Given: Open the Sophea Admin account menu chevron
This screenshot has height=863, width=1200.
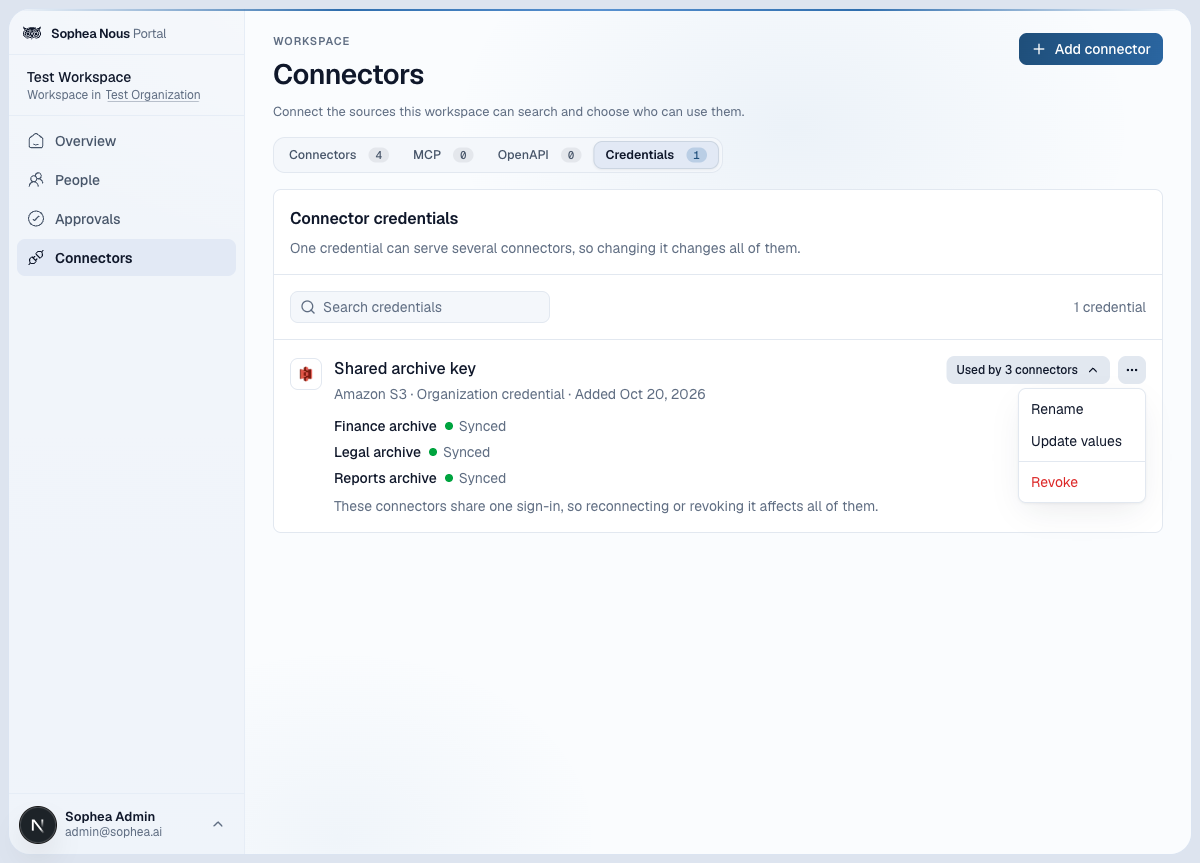Looking at the screenshot, I should (x=218, y=824).
